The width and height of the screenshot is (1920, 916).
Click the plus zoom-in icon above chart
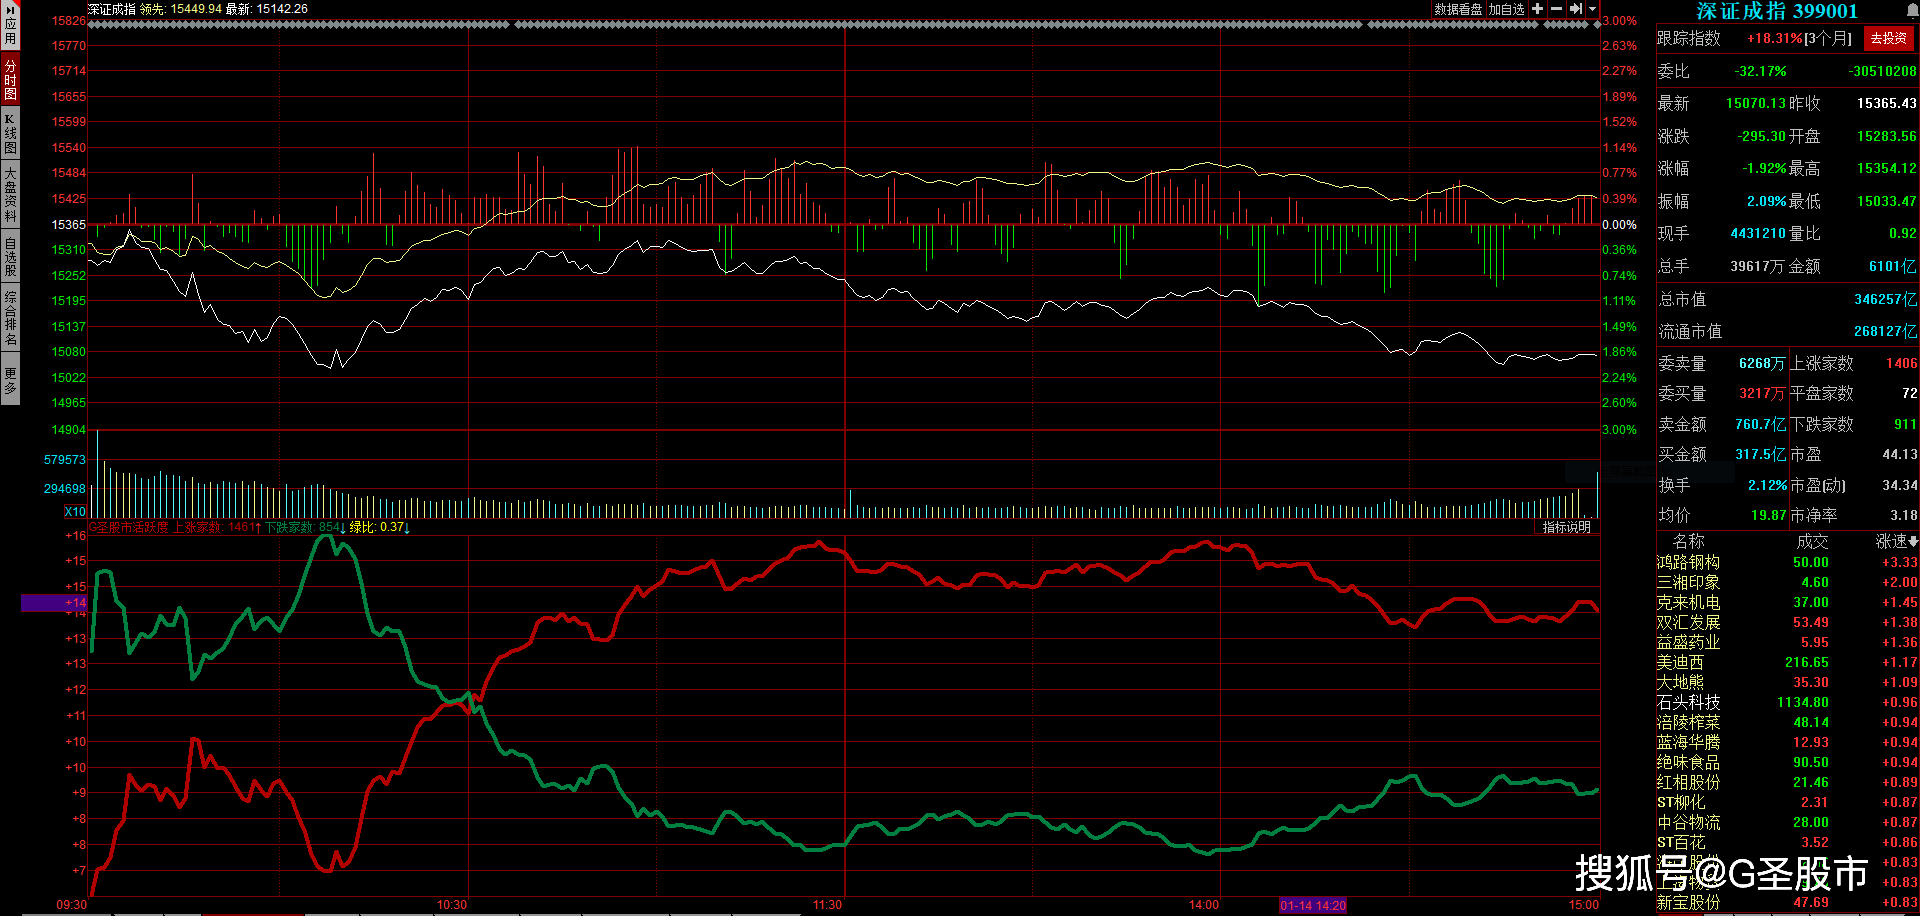coord(1537,9)
